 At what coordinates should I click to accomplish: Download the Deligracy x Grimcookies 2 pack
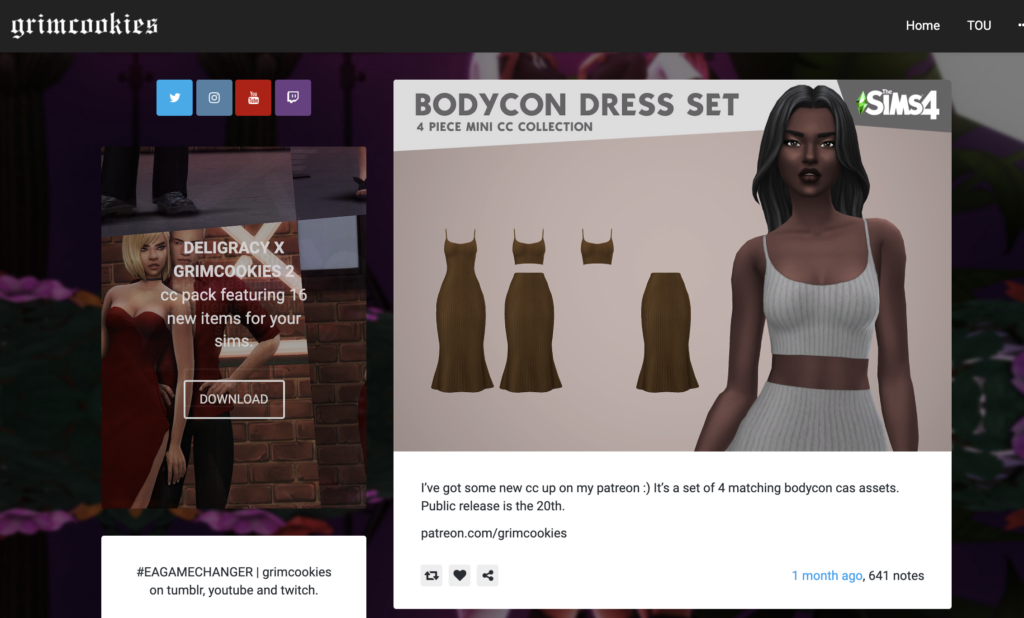(x=234, y=399)
